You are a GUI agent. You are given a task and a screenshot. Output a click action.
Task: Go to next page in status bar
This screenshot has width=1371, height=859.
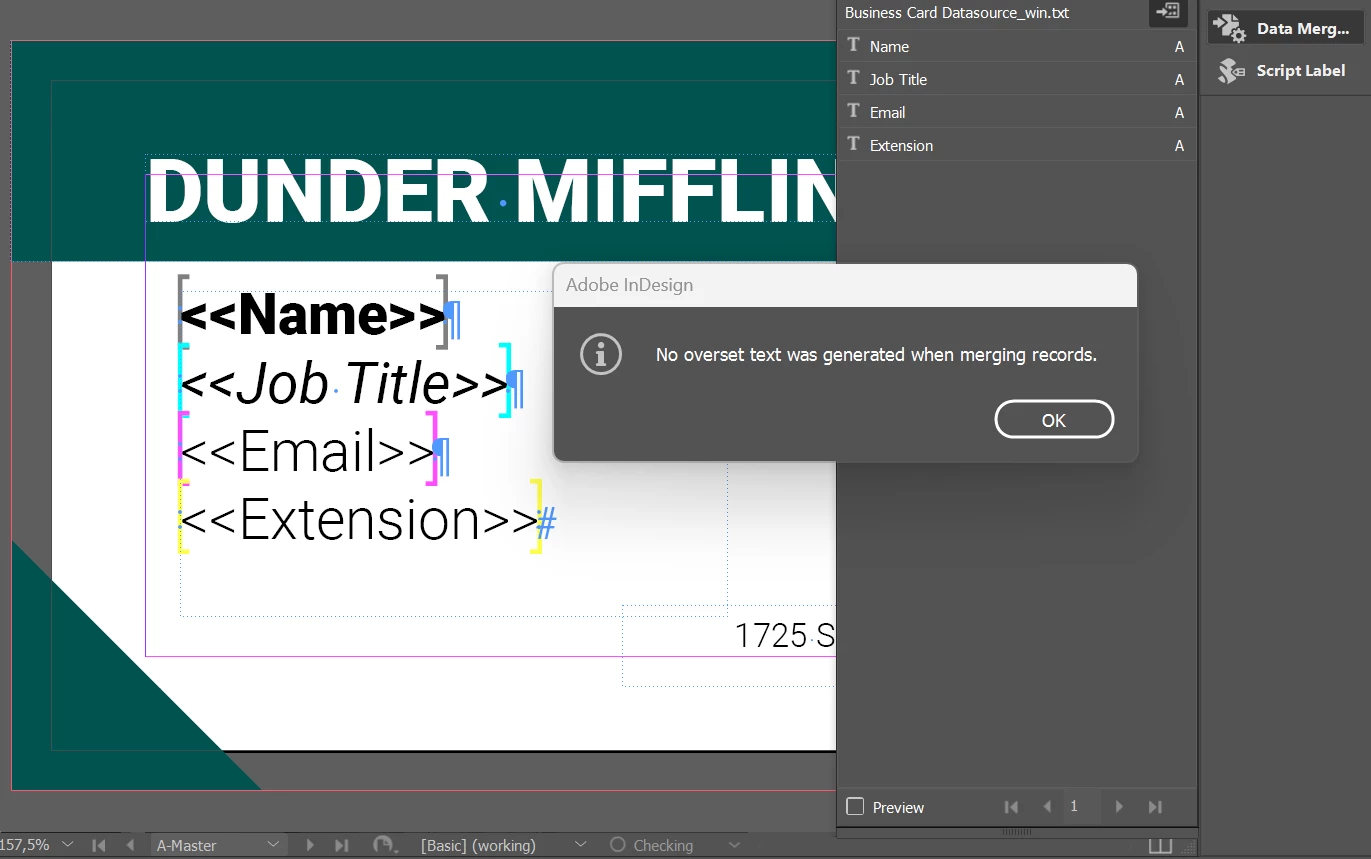coord(310,845)
